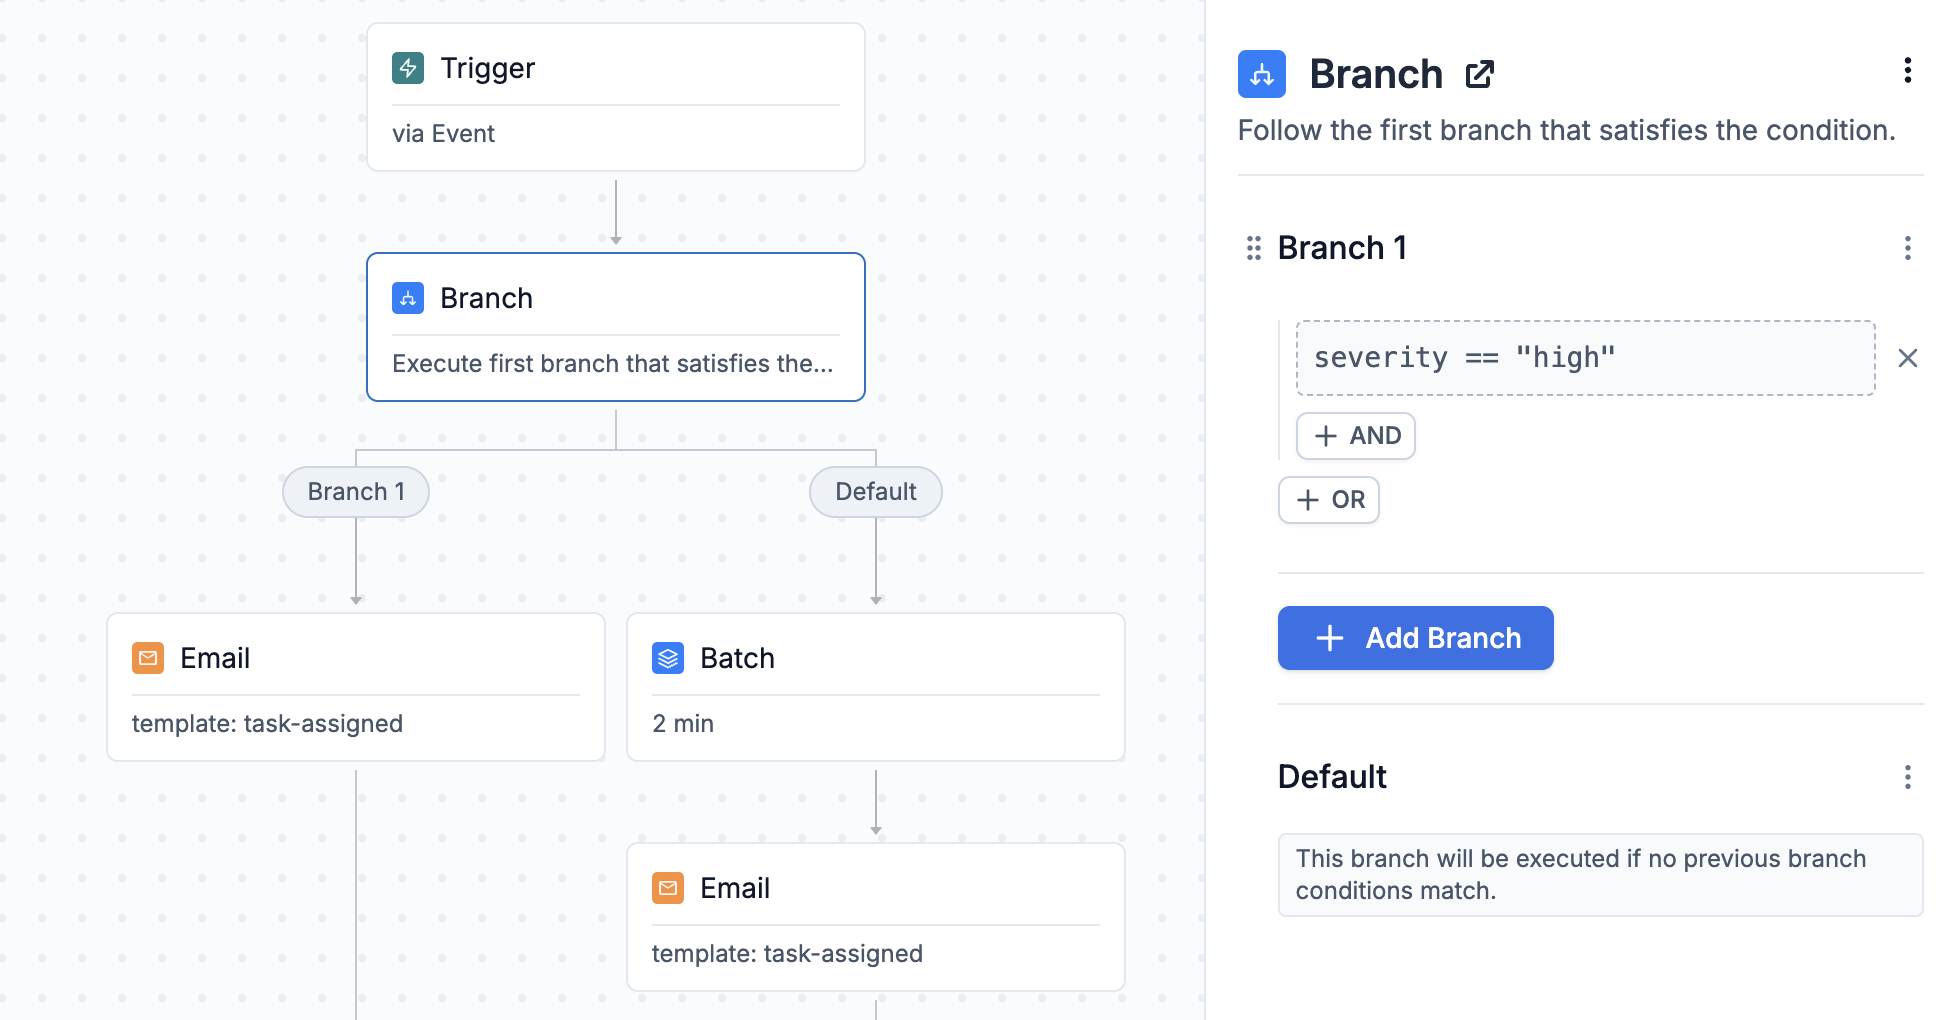Click the blue Batch layers icon
This screenshot has height=1020, width=1946.
click(668, 658)
